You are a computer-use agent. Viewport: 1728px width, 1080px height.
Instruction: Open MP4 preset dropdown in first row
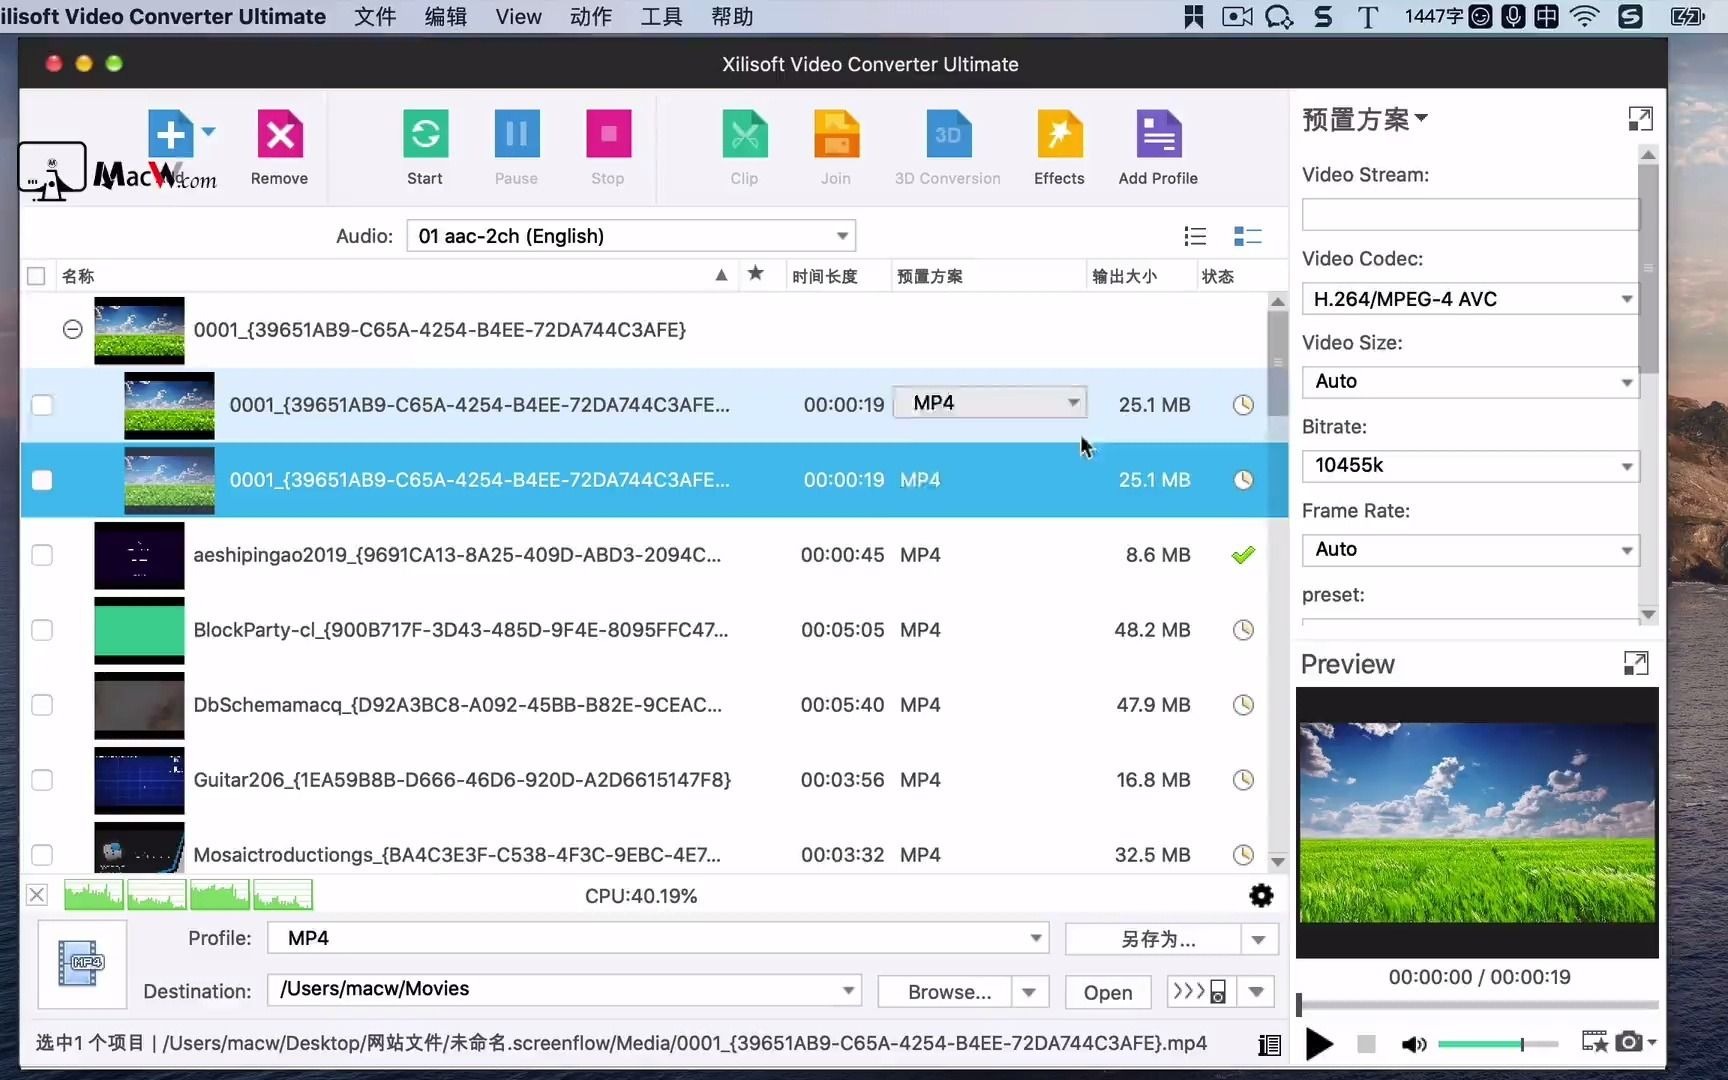pyautogui.click(x=989, y=403)
